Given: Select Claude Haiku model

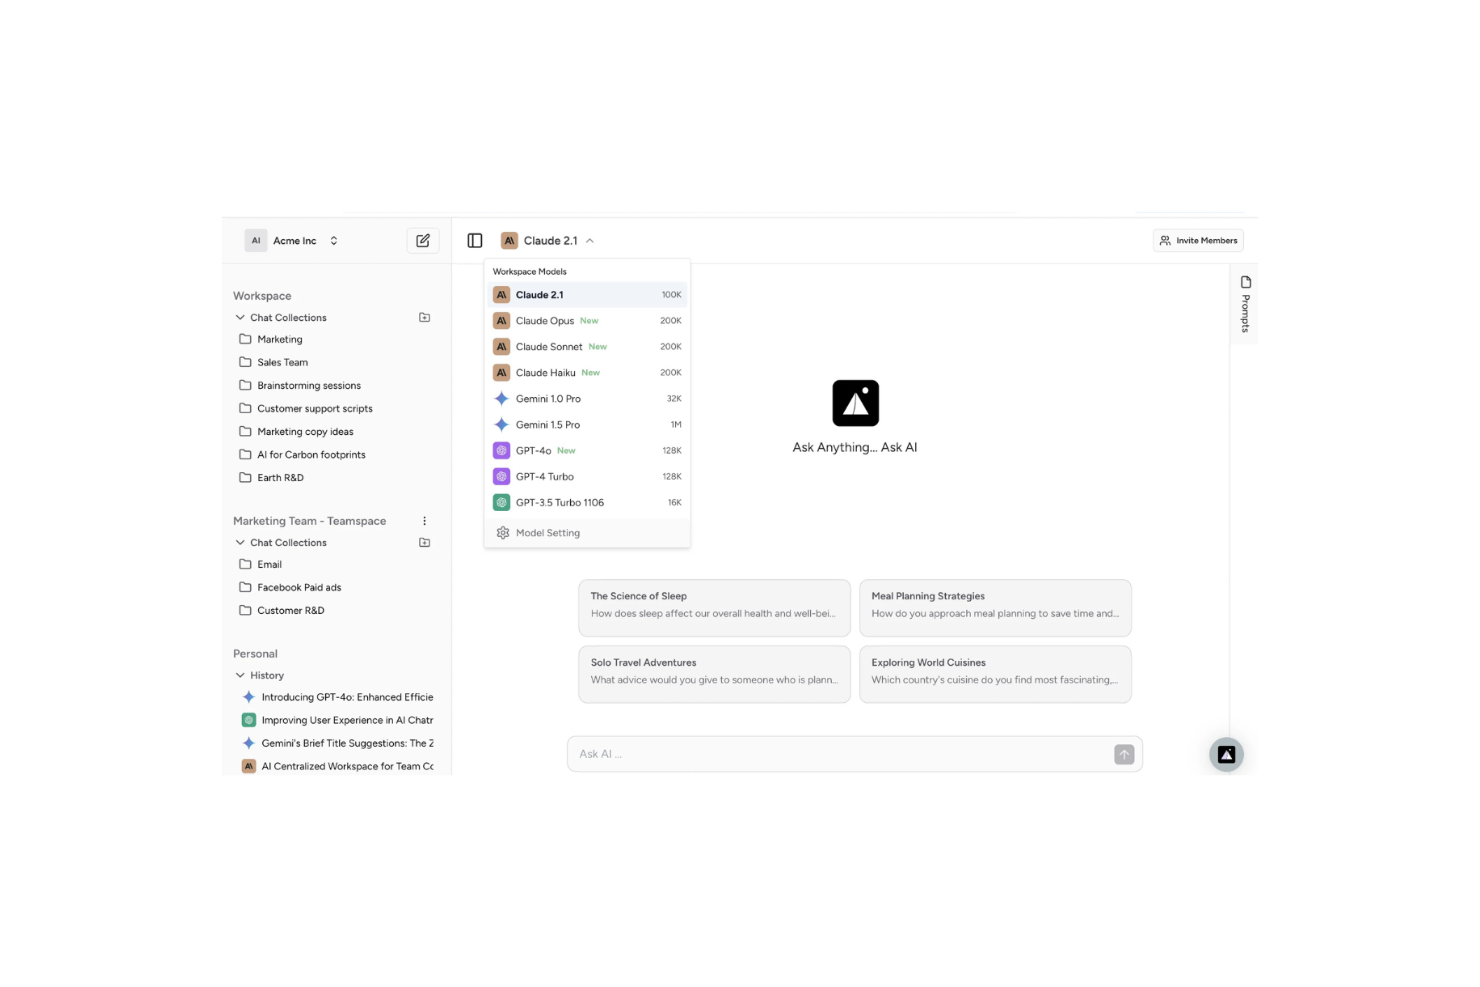Looking at the screenshot, I should point(587,373).
